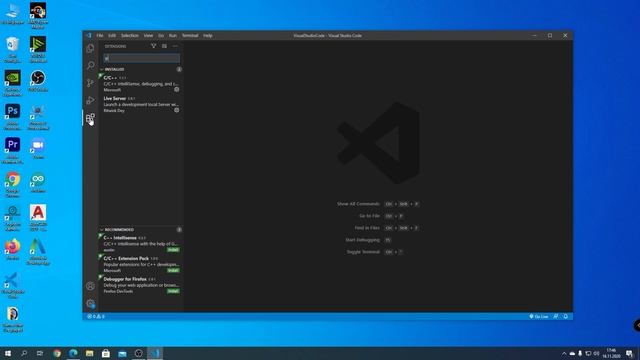
Task: Click the VS Code logo in title bar
Action: click(89, 36)
